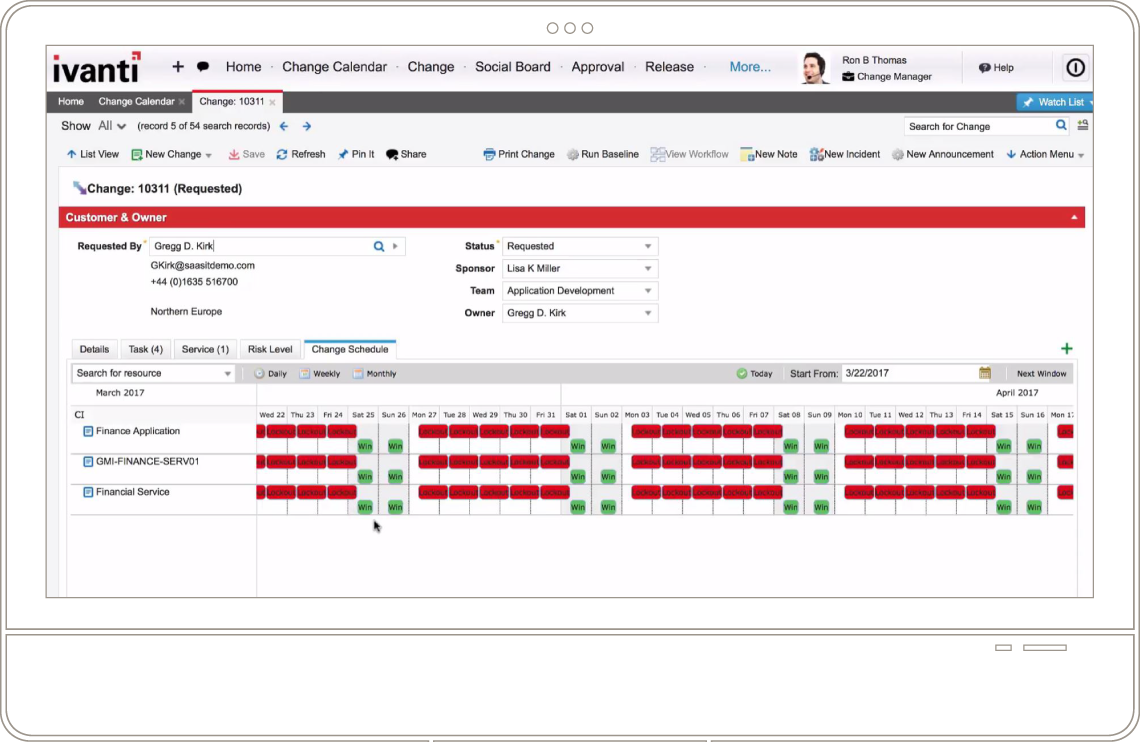The height and width of the screenshot is (742, 1140).
Task: Jump to Today in the schedule
Action: click(755, 374)
